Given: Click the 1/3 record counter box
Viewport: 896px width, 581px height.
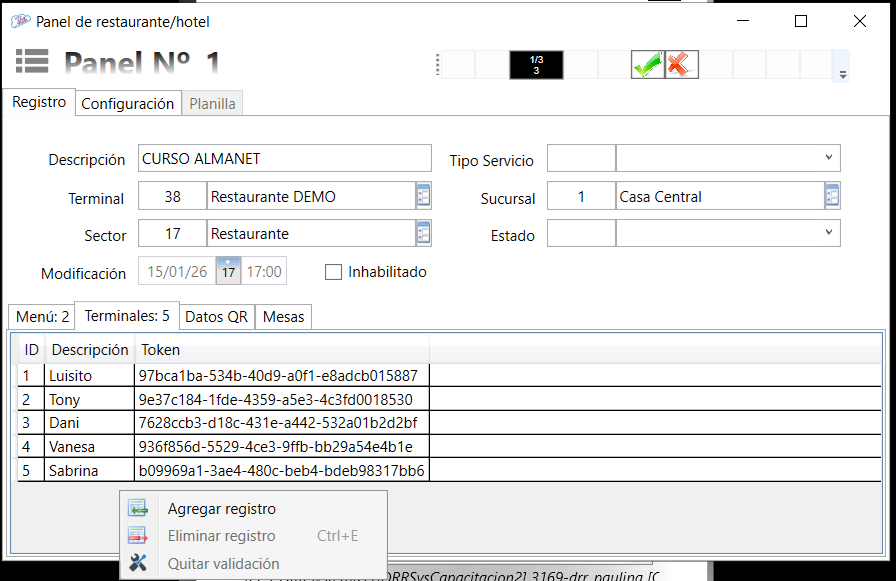Looking at the screenshot, I should [x=536, y=65].
